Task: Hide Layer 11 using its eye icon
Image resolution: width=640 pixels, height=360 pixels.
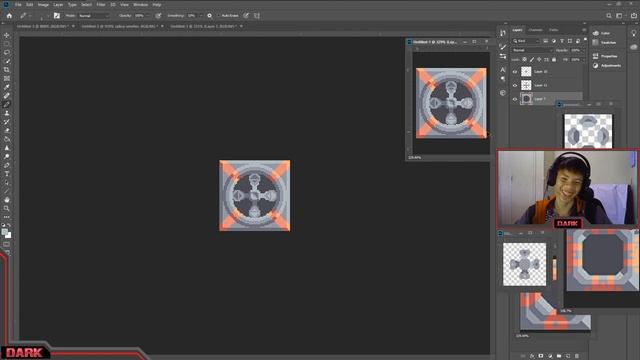Action: coord(515,85)
